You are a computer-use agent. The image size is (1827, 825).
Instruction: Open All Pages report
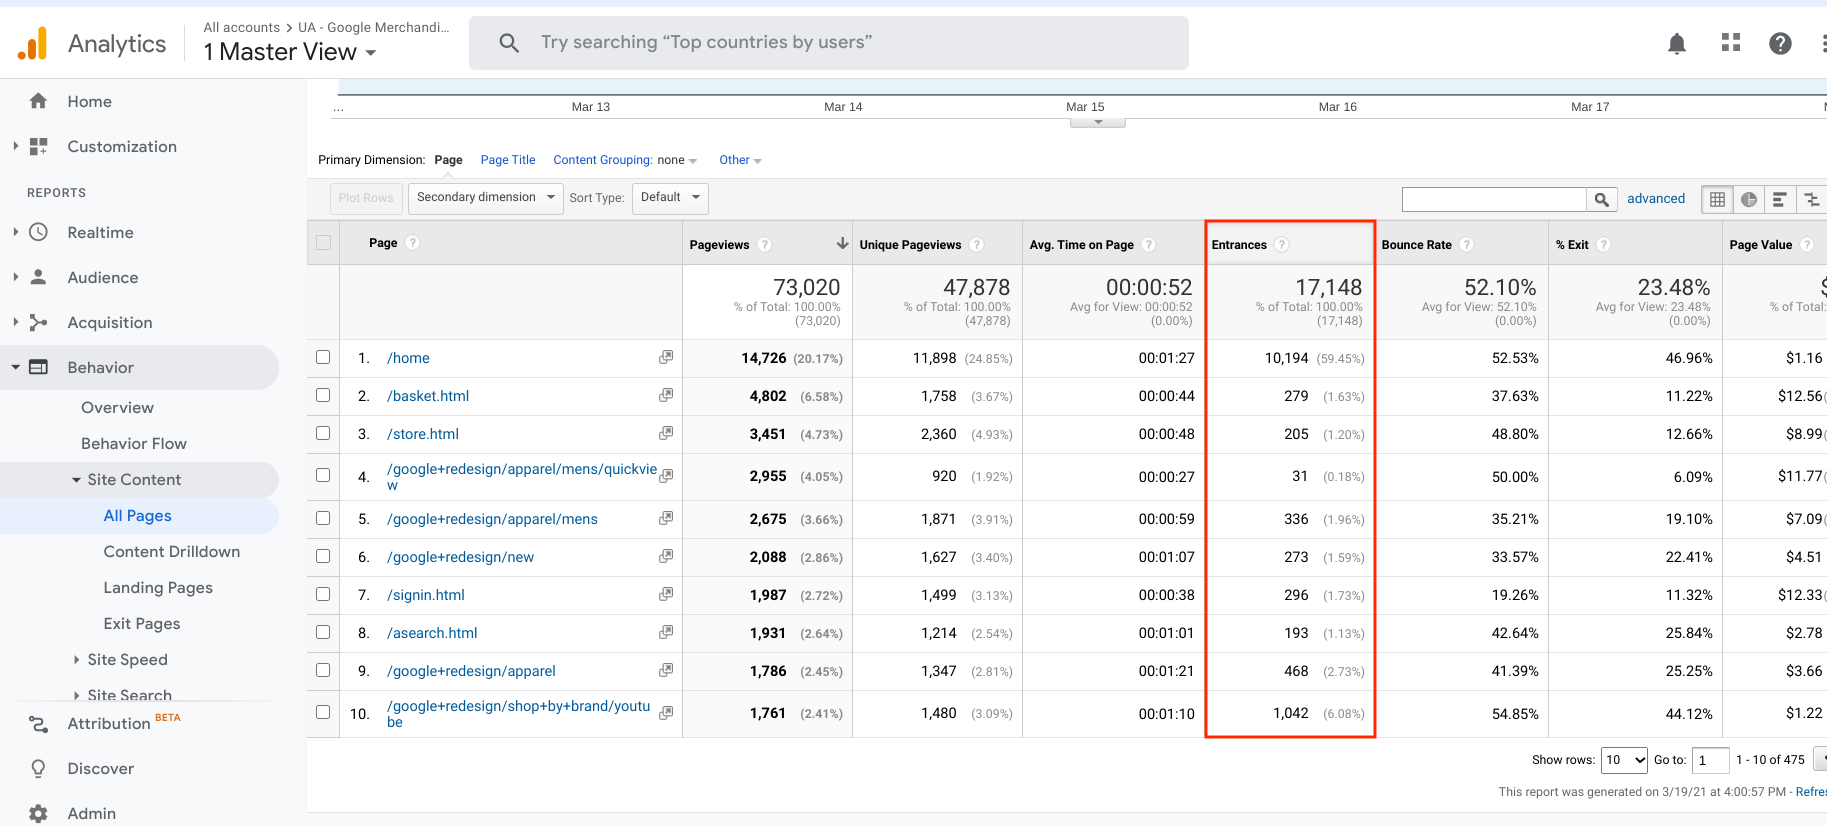[138, 516]
